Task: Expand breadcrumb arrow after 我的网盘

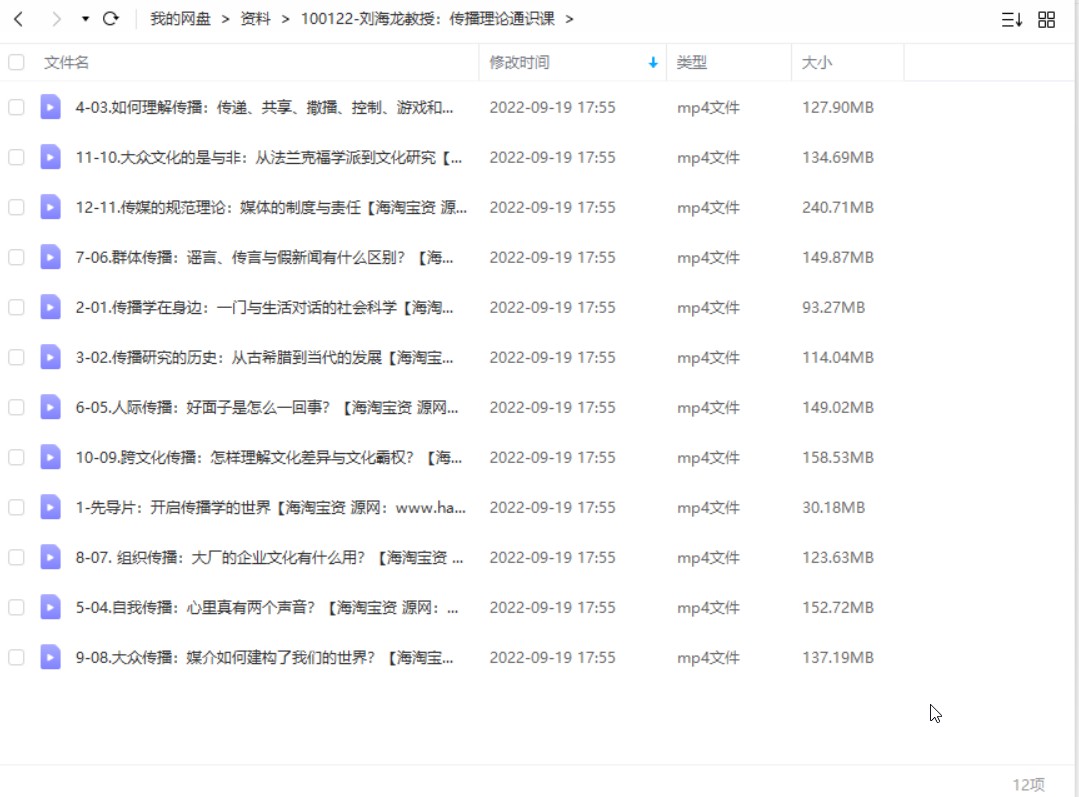Action: [225, 19]
